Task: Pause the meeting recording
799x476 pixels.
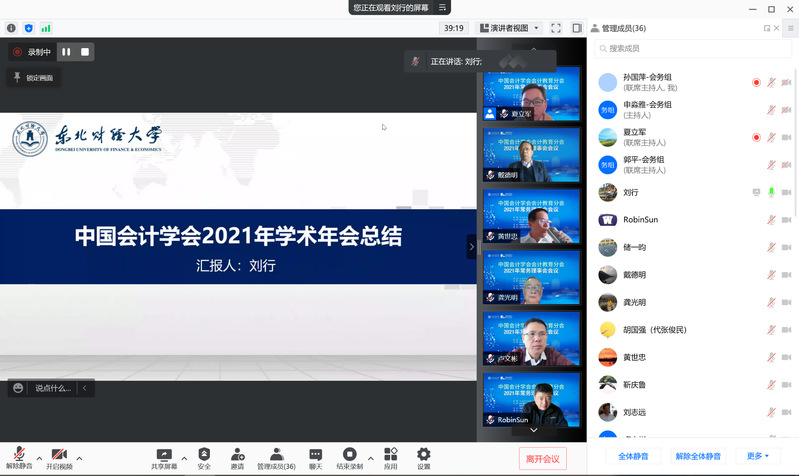Action: coord(66,52)
